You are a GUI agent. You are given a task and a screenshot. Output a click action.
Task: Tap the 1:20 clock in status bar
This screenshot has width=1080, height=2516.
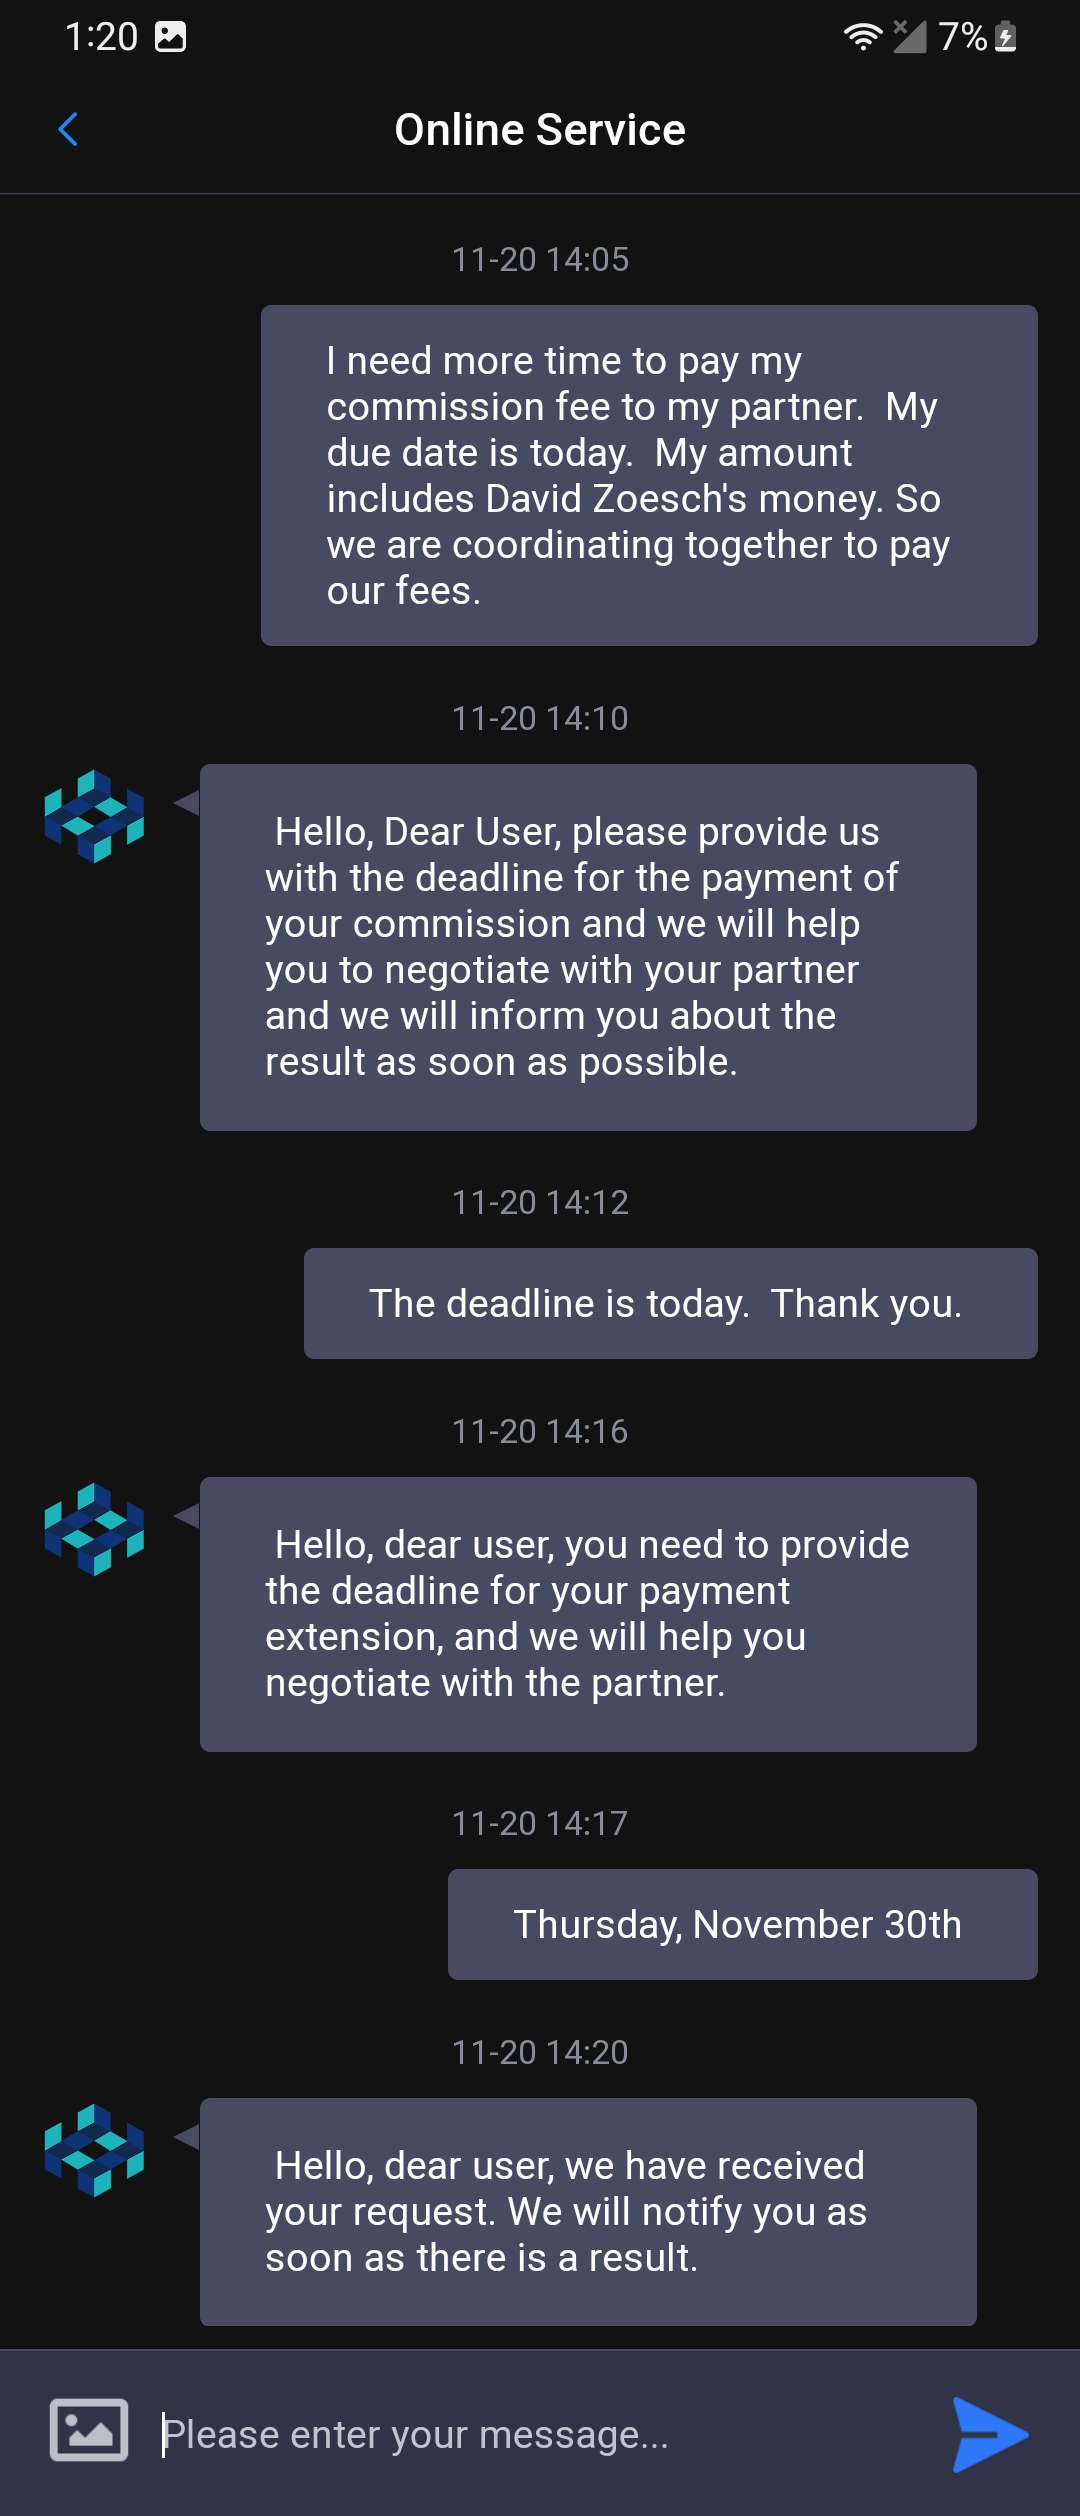point(101,37)
